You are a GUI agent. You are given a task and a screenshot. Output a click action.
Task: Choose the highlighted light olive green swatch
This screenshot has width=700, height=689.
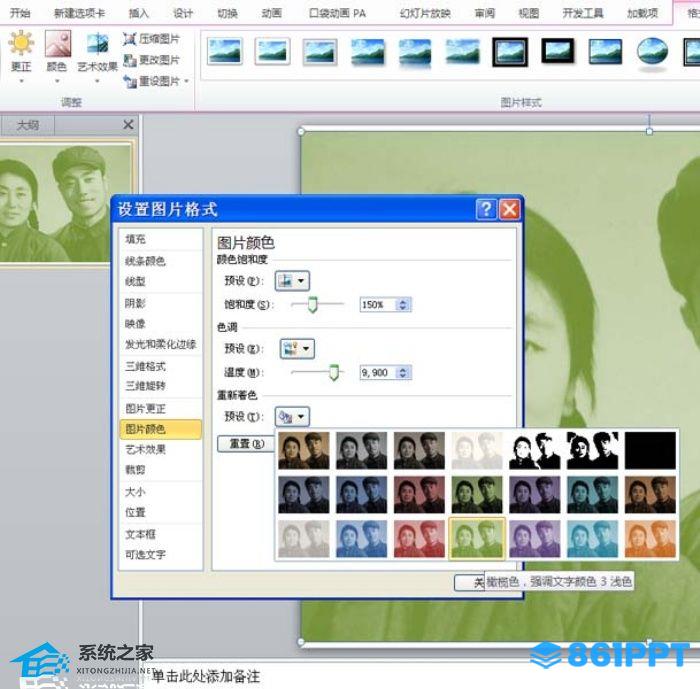[x=477, y=539]
